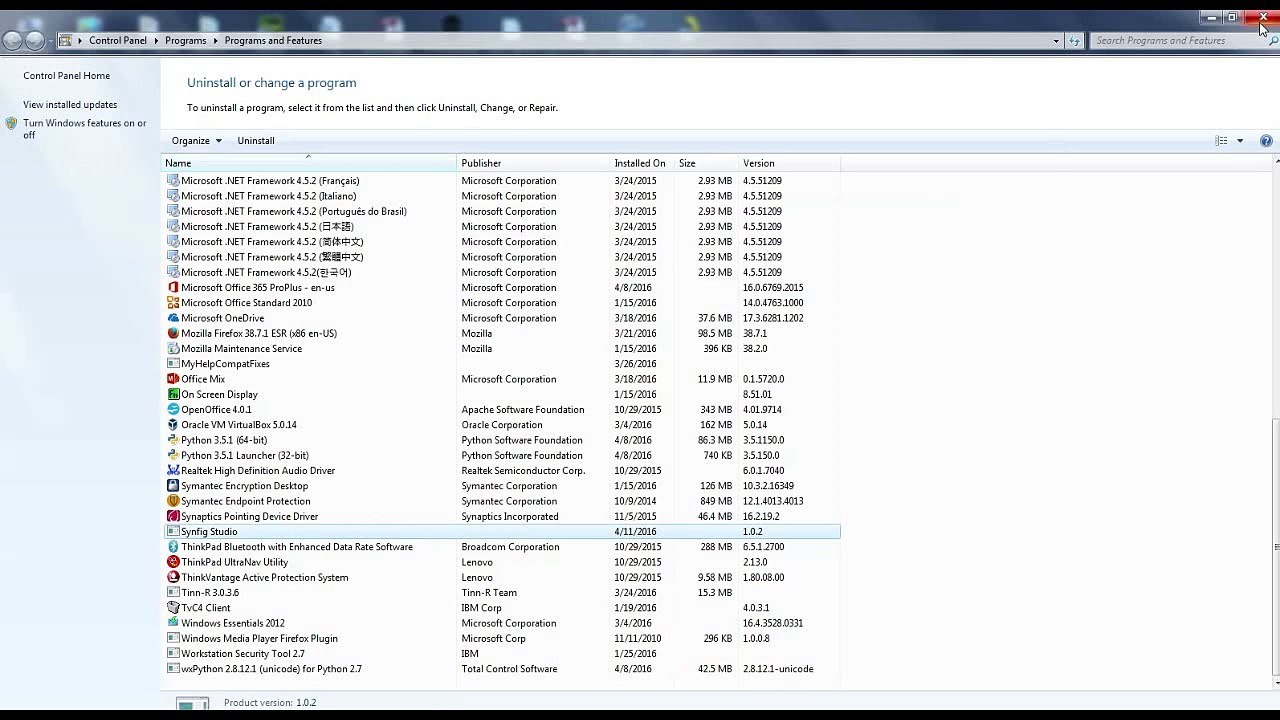Viewport: 1280px width, 720px height.
Task: Click the Mozilla Maintenance Service icon
Action: (x=173, y=349)
